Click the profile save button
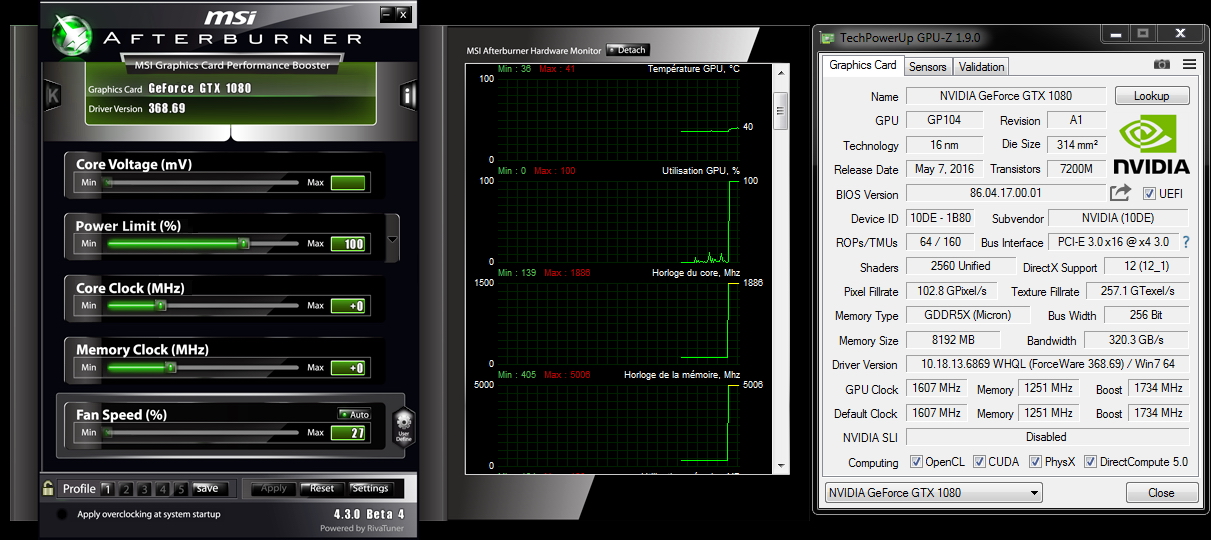Viewport: 1211px width, 540px height. click(207, 489)
